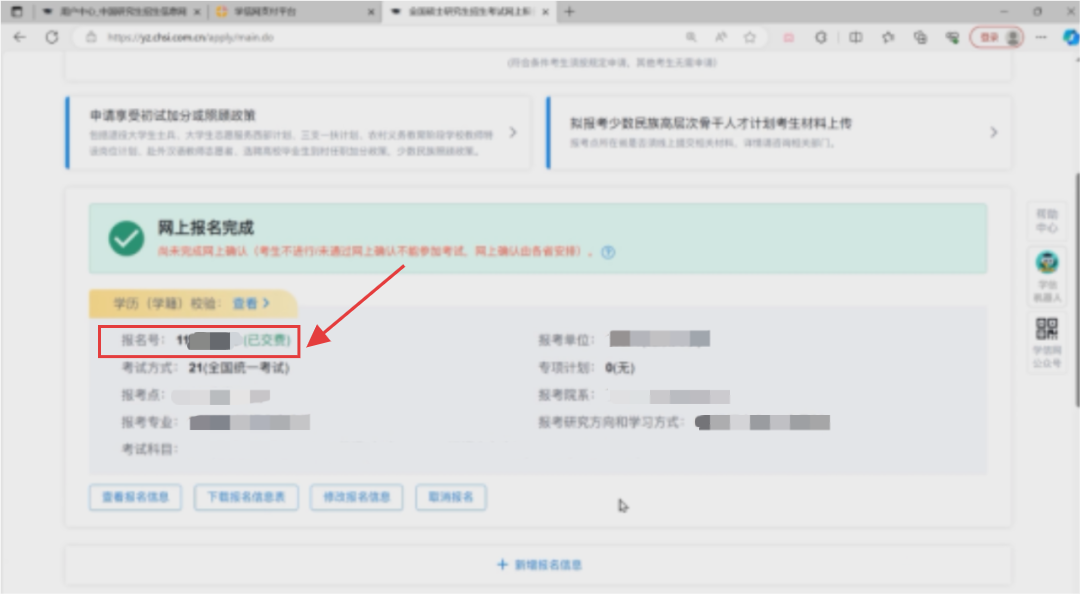Click 新增报名信息 add link
This screenshot has width=1080, height=594.
539,565
